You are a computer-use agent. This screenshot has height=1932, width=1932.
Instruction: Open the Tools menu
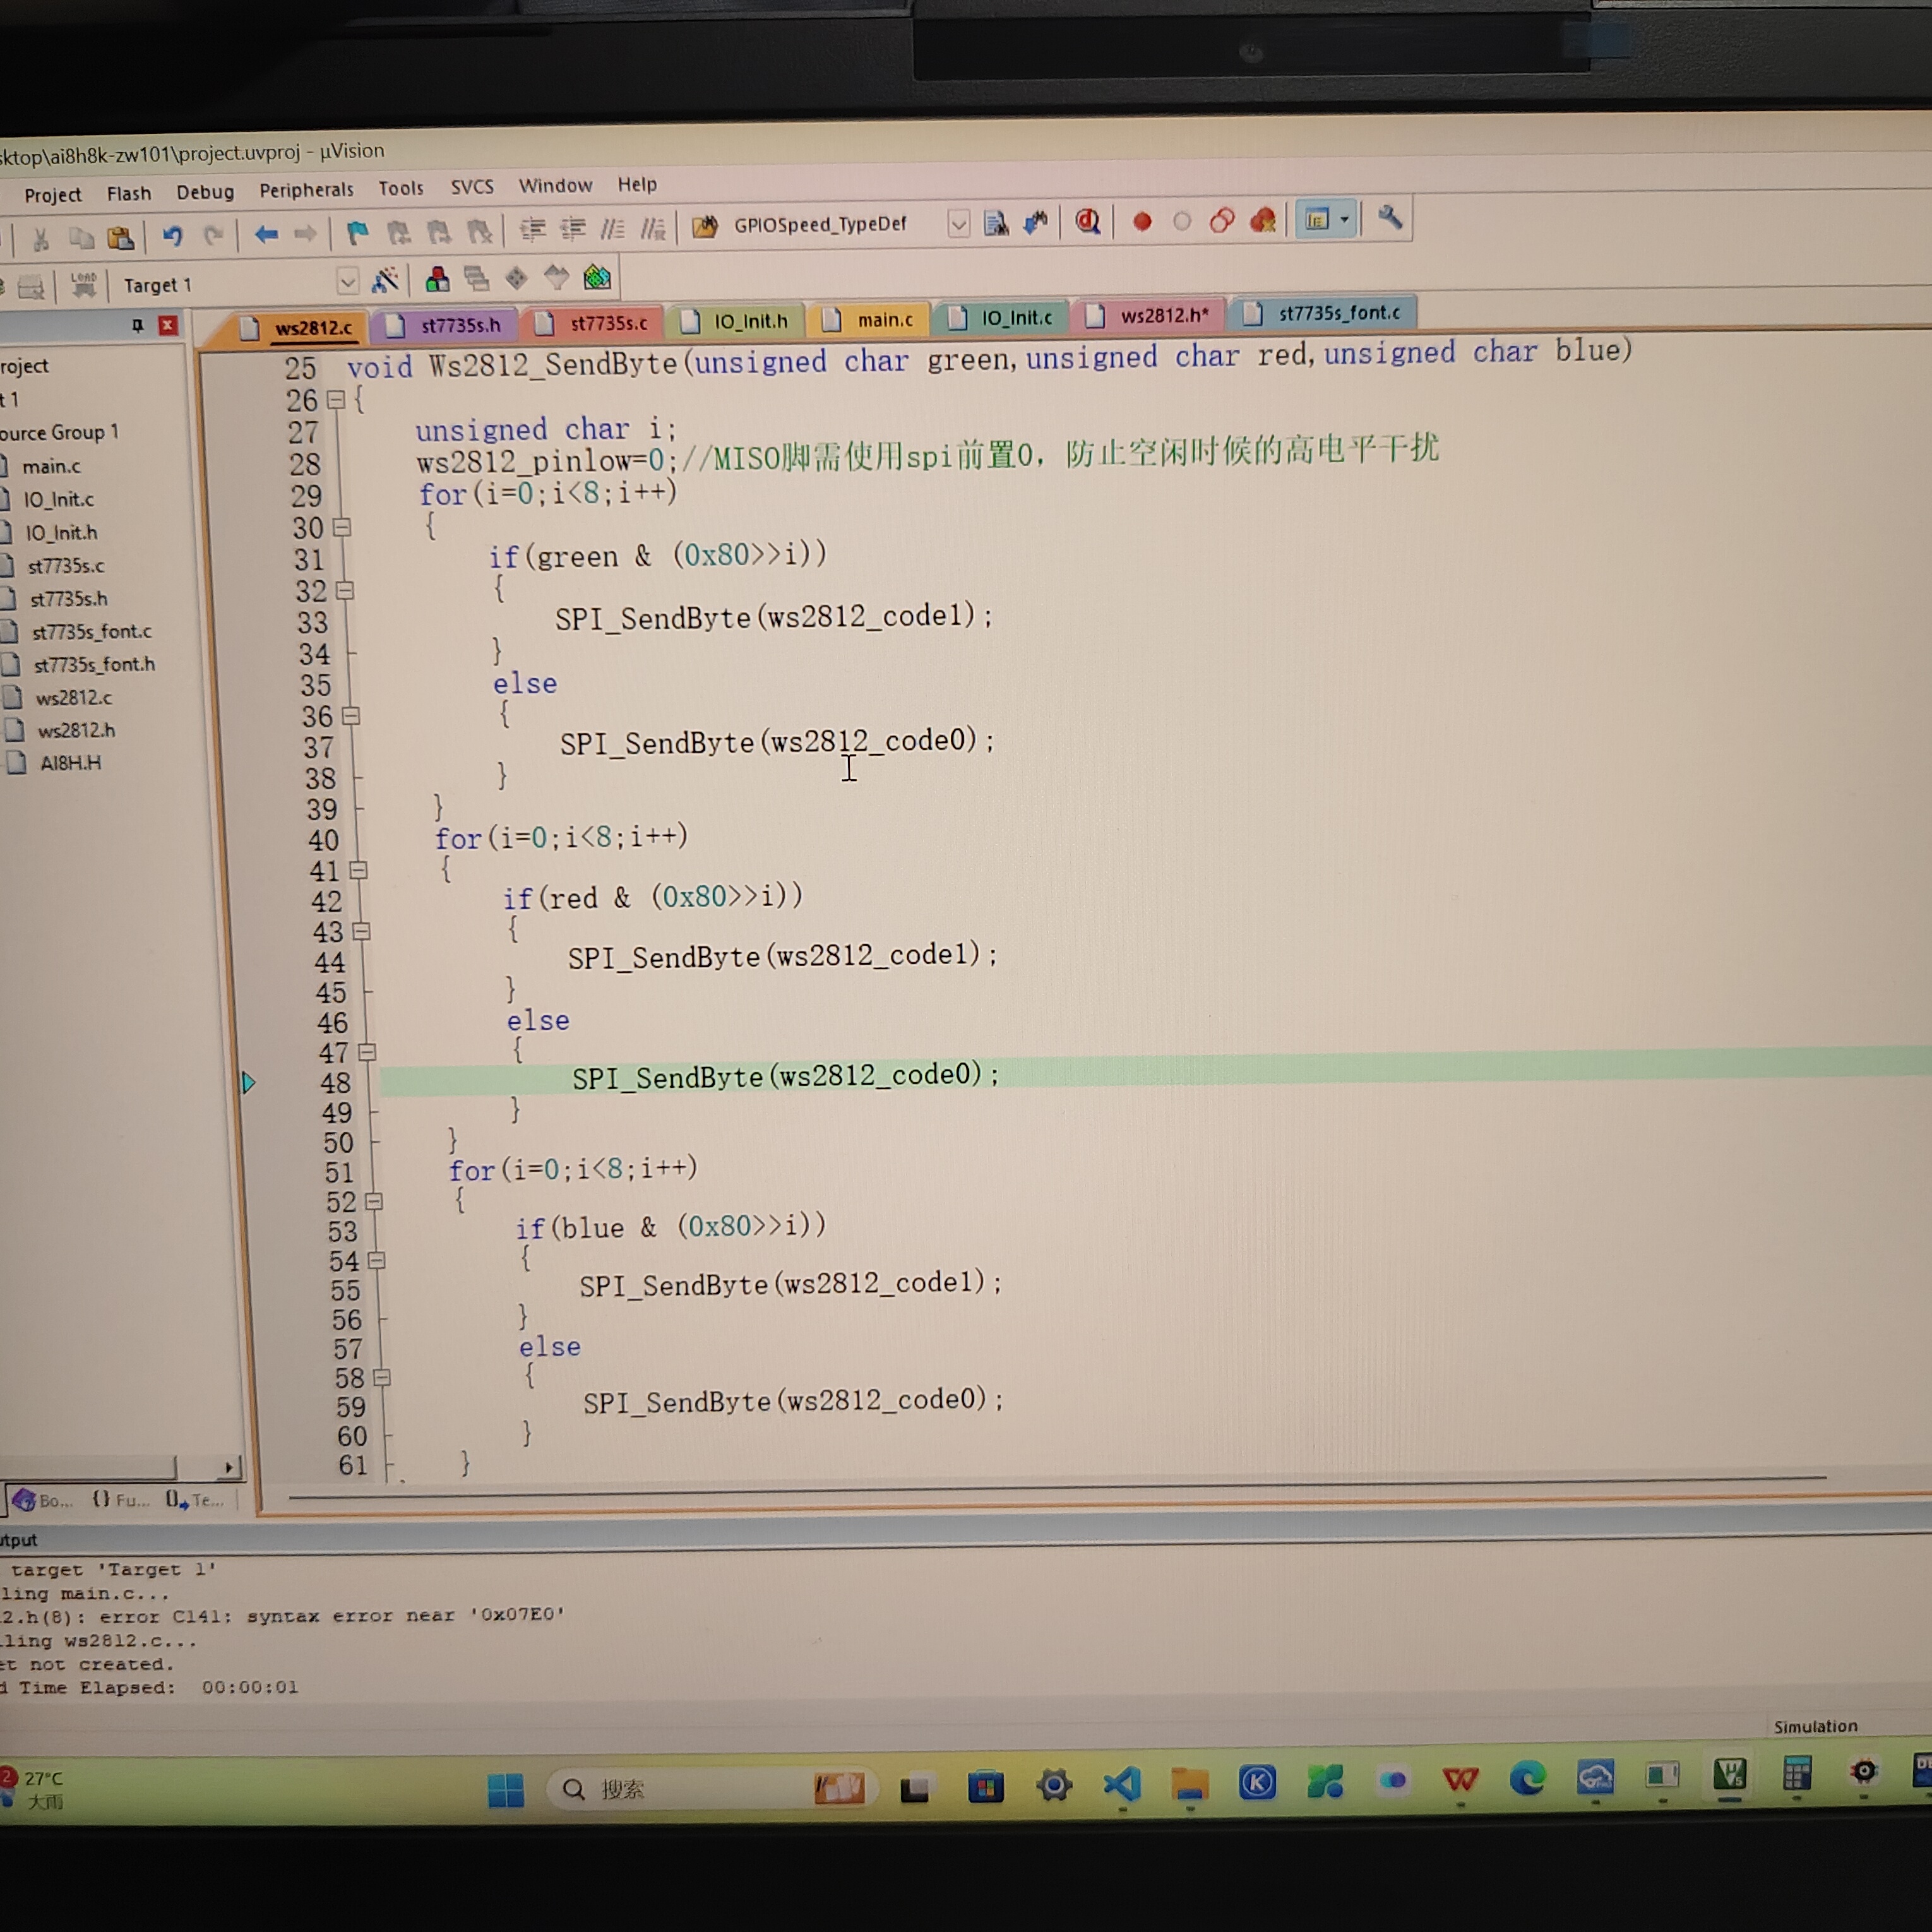[401, 188]
